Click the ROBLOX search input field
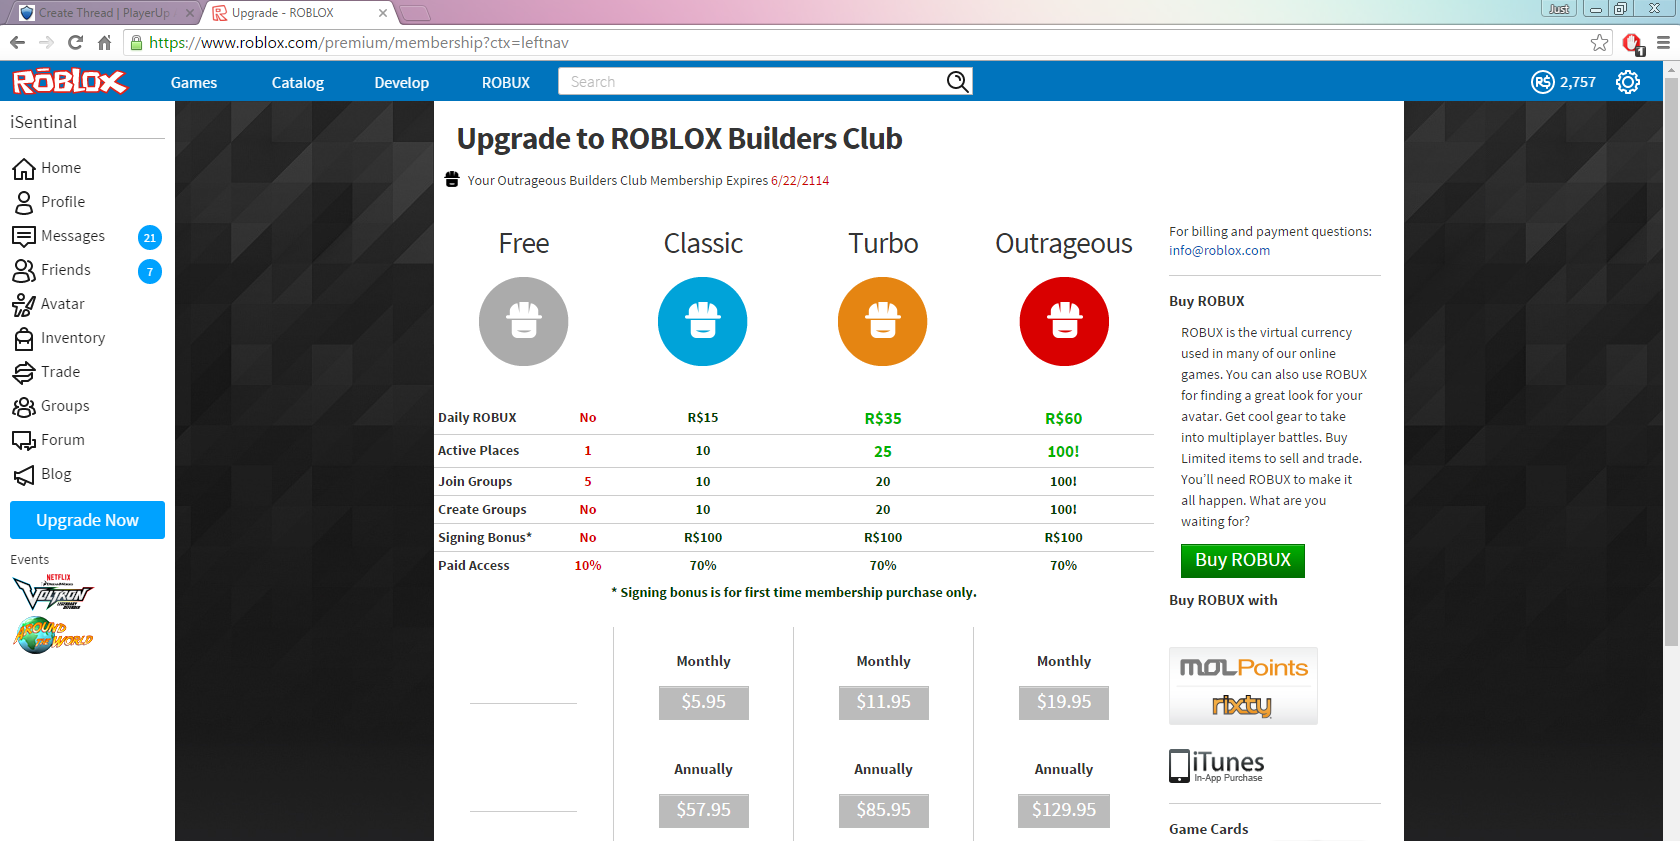This screenshot has width=1680, height=841. (x=751, y=82)
